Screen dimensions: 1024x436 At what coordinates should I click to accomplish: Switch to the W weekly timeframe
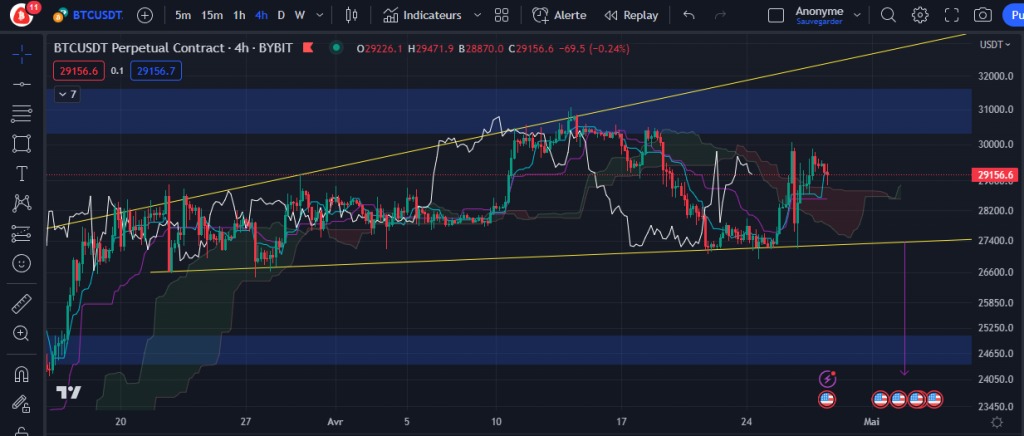[300, 15]
